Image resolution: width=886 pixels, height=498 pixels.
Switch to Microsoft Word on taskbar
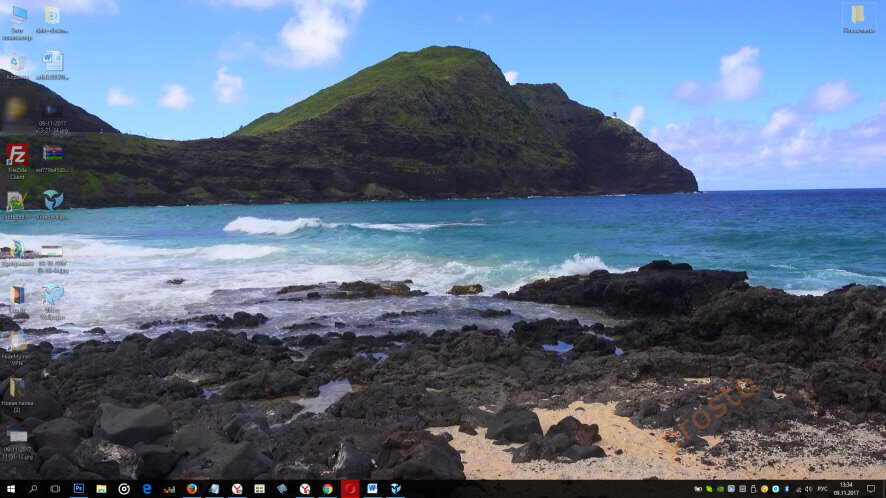(x=372, y=489)
